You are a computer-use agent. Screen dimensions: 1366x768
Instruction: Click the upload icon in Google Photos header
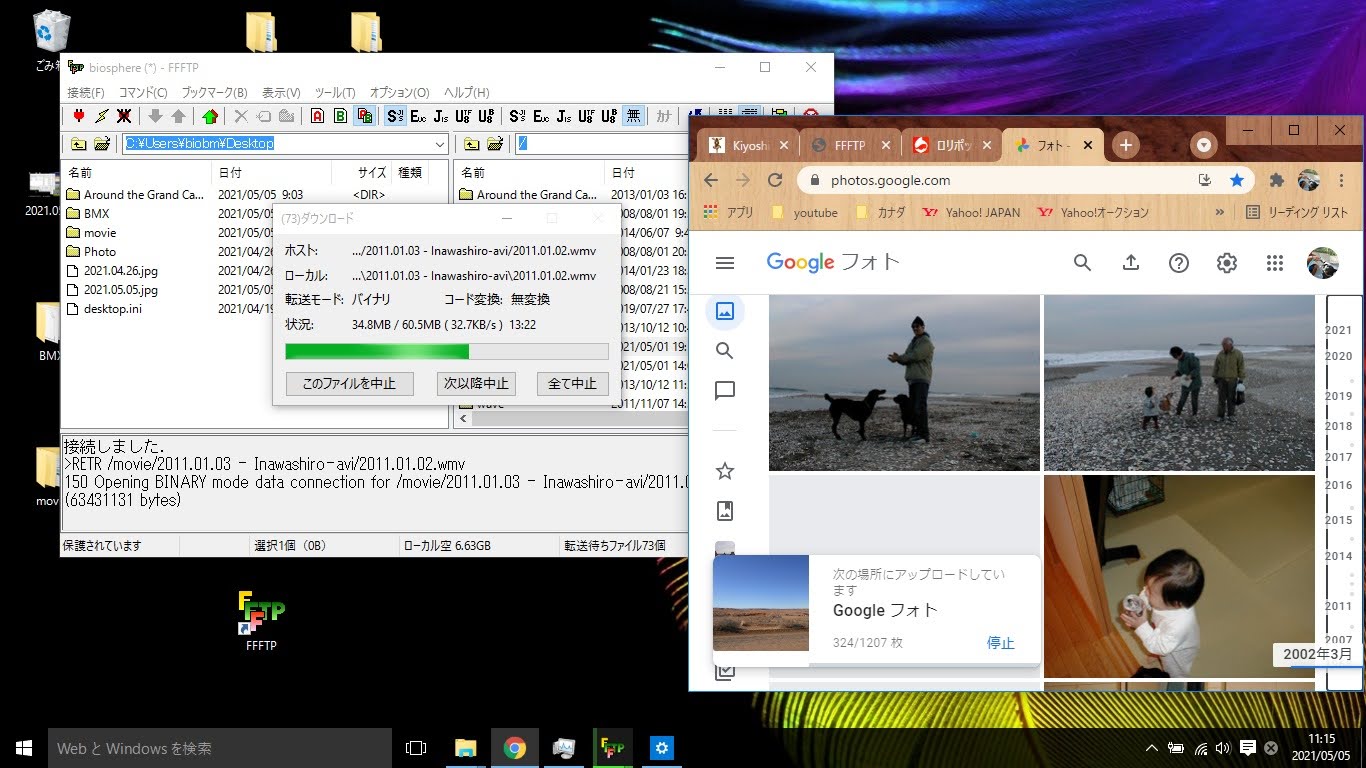tap(1131, 263)
